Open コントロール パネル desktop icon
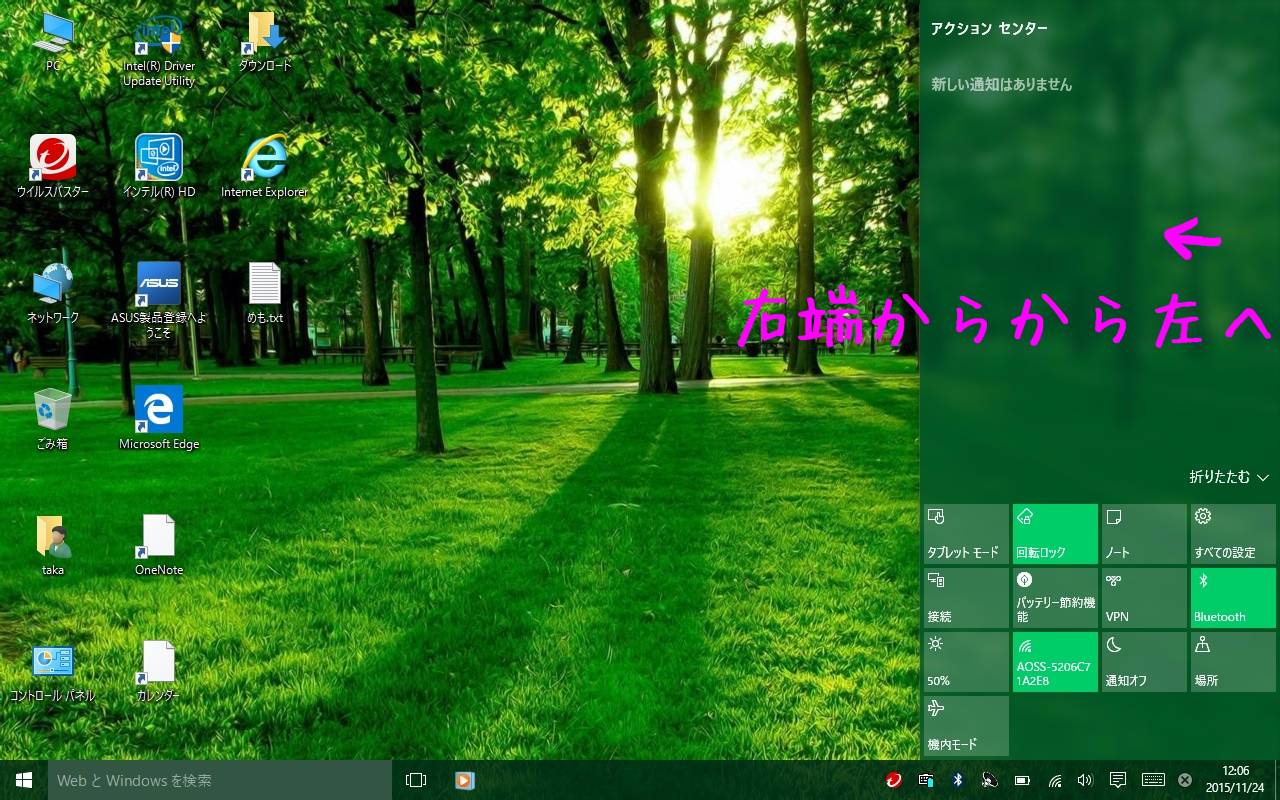 pos(52,671)
